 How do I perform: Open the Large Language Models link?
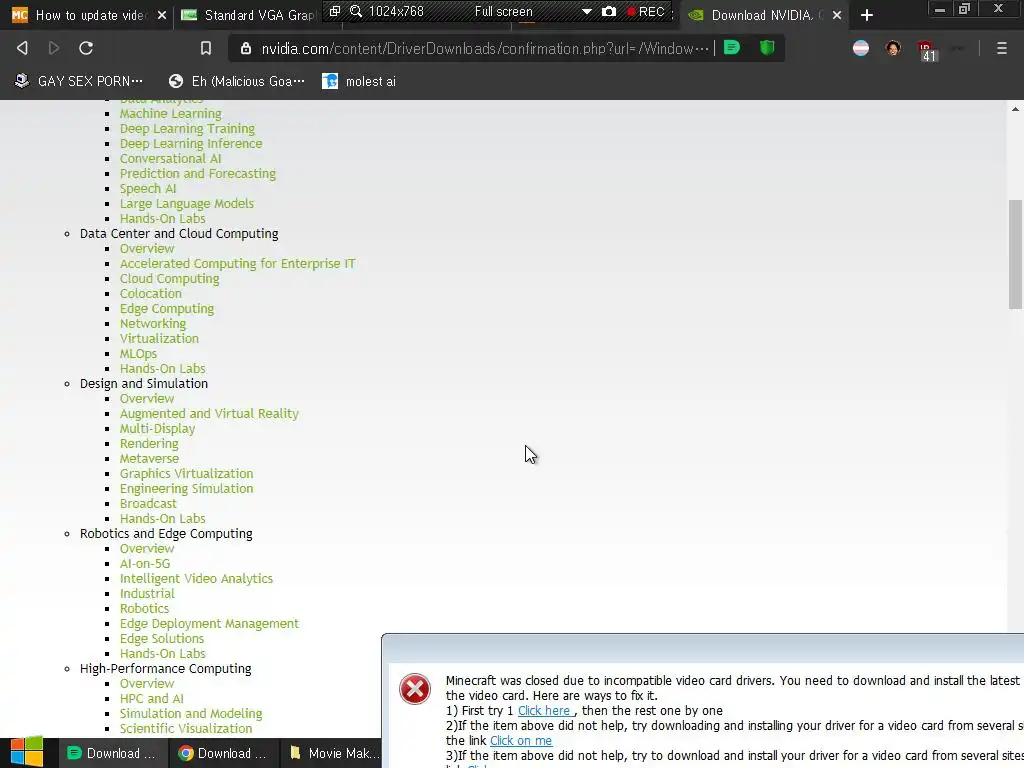(187, 204)
